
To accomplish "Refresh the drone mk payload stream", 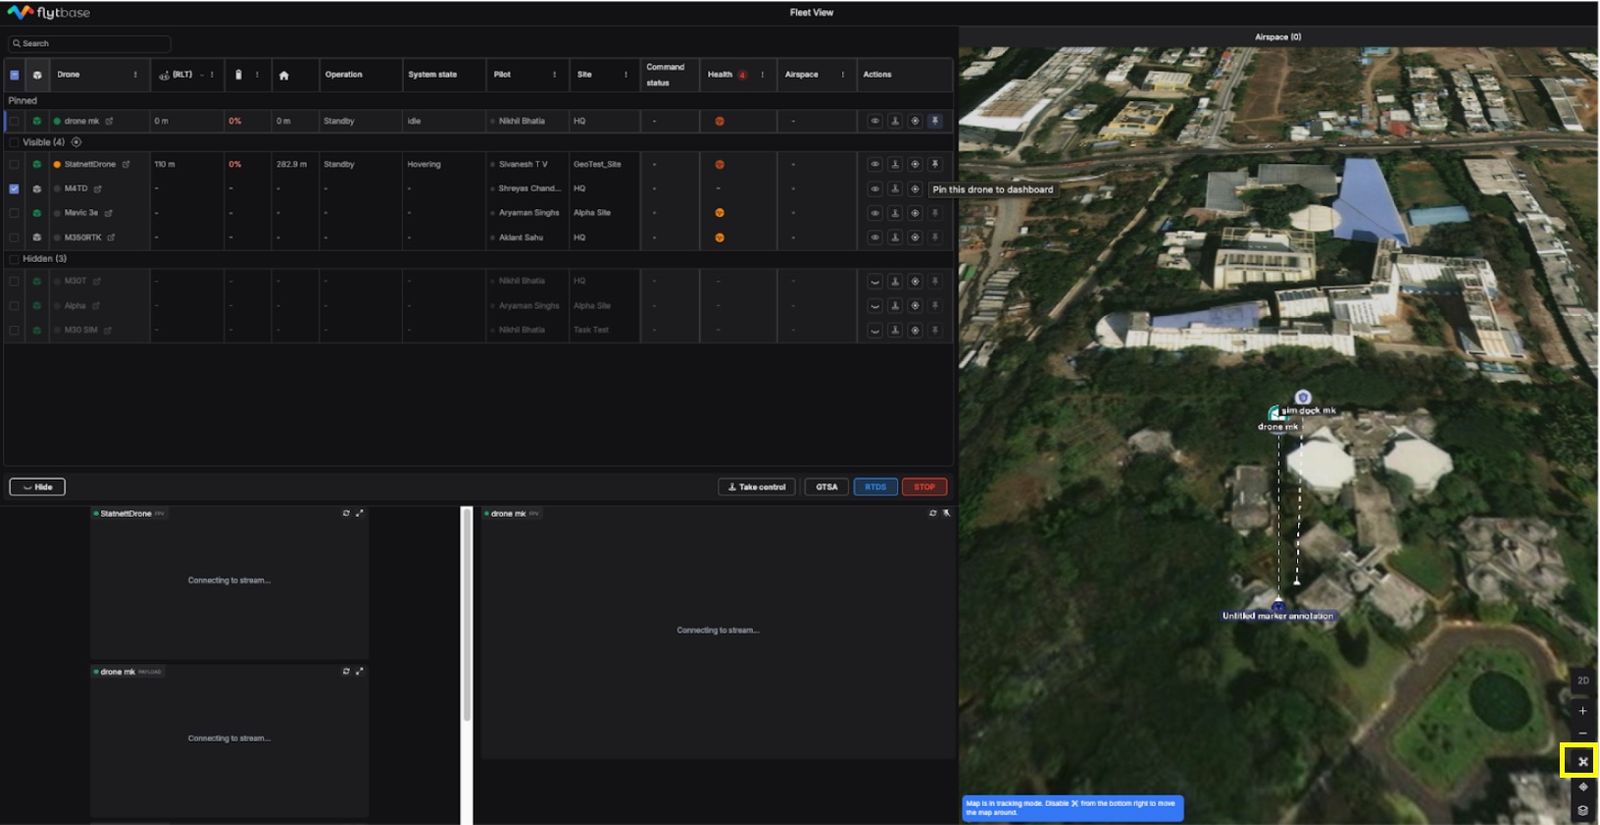I will 346,671.
